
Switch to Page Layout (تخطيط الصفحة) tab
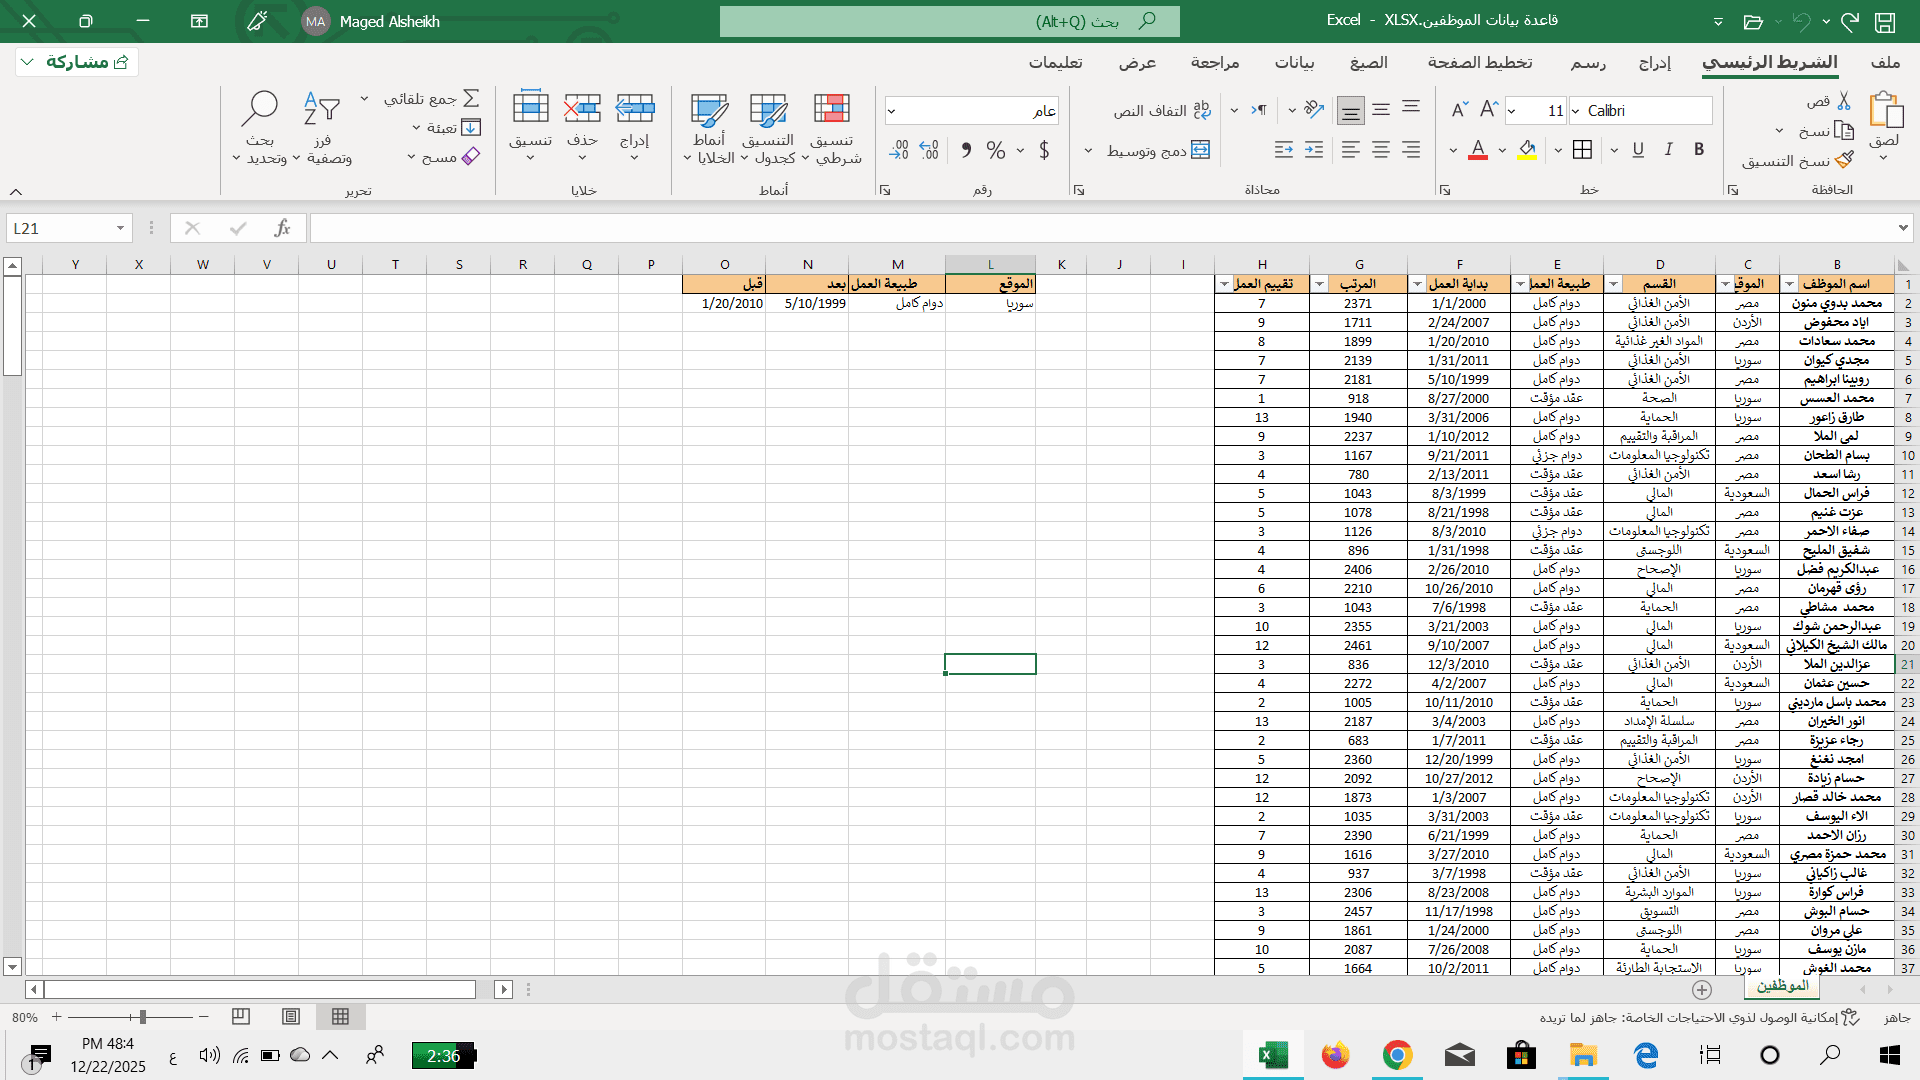pyautogui.click(x=1480, y=62)
